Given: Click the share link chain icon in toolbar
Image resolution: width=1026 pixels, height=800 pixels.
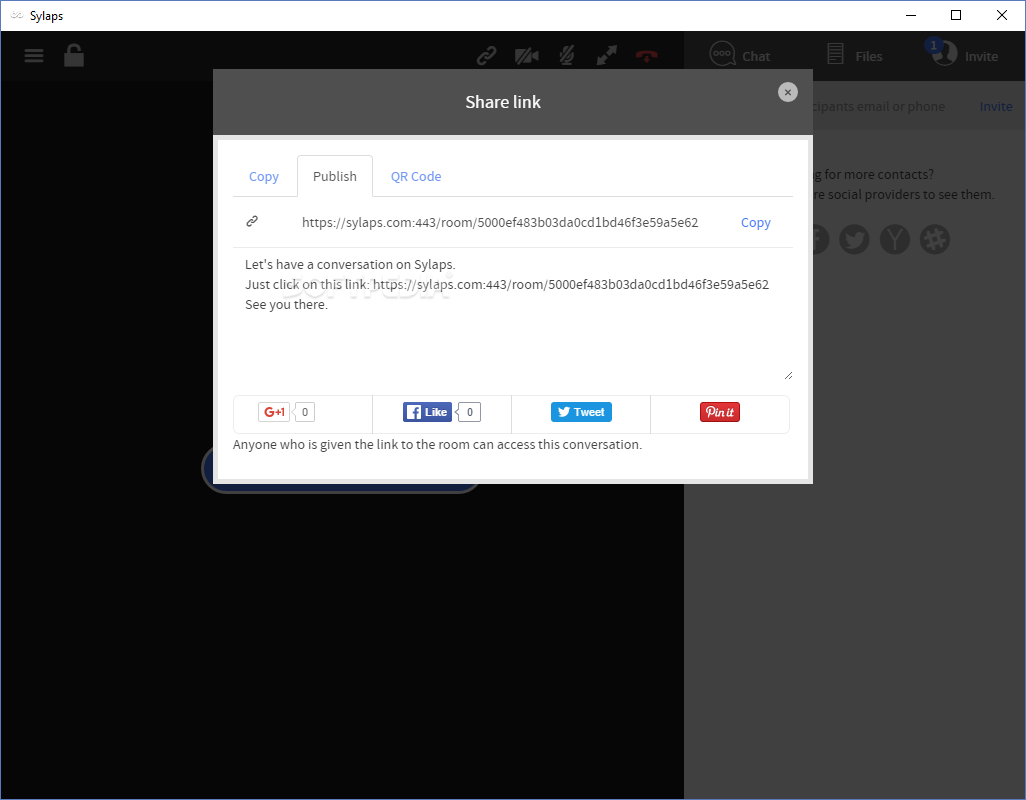Looking at the screenshot, I should [x=486, y=56].
